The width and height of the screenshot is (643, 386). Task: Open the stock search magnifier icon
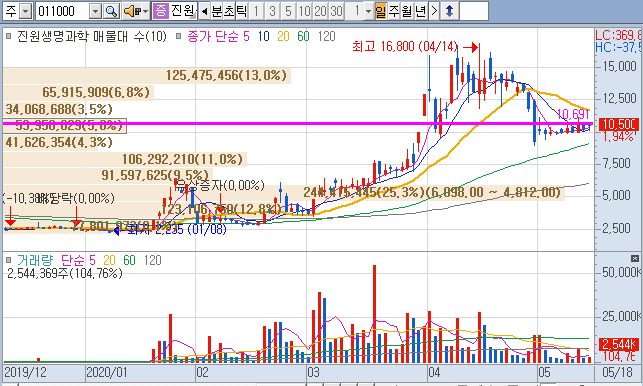(x=112, y=11)
